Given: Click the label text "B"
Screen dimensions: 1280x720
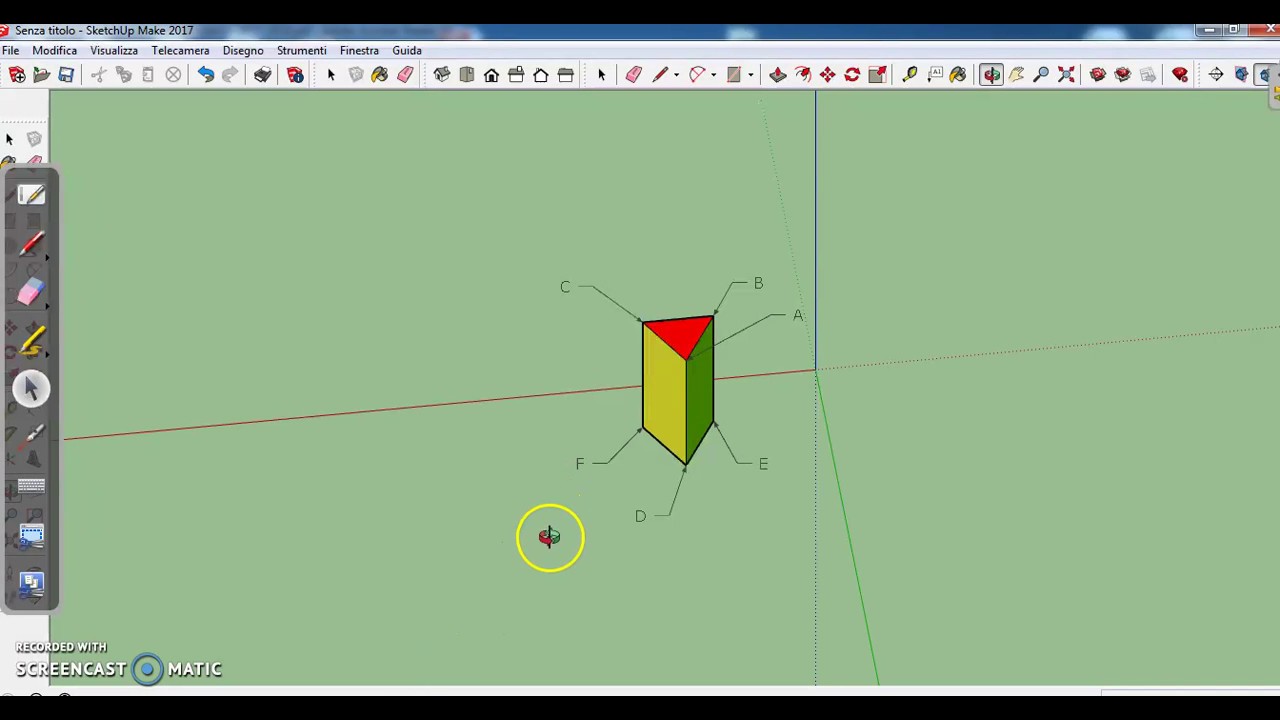Looking at the screenshot, I should 758,283.
